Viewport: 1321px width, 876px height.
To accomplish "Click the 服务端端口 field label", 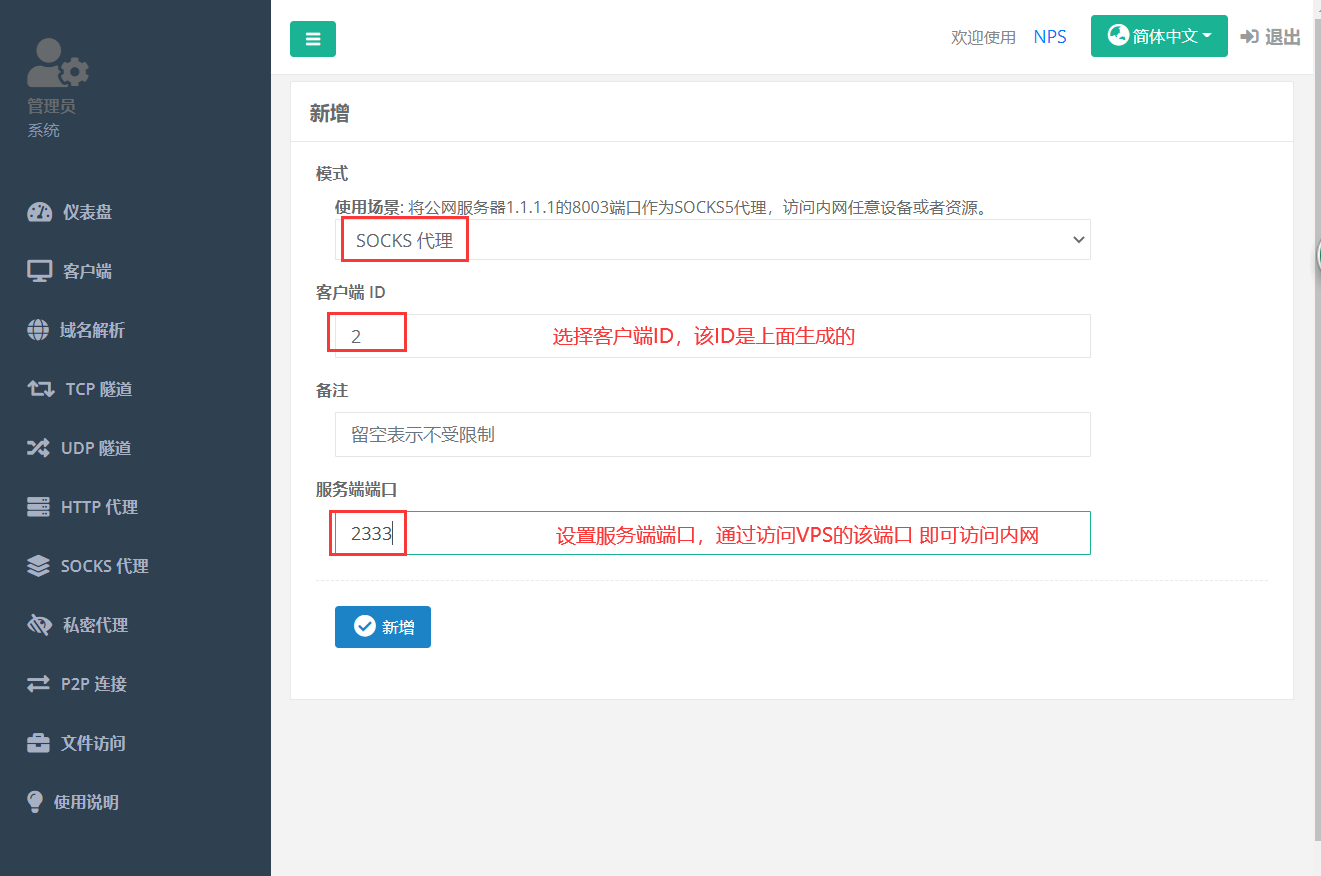I will [x=356, y=489].
